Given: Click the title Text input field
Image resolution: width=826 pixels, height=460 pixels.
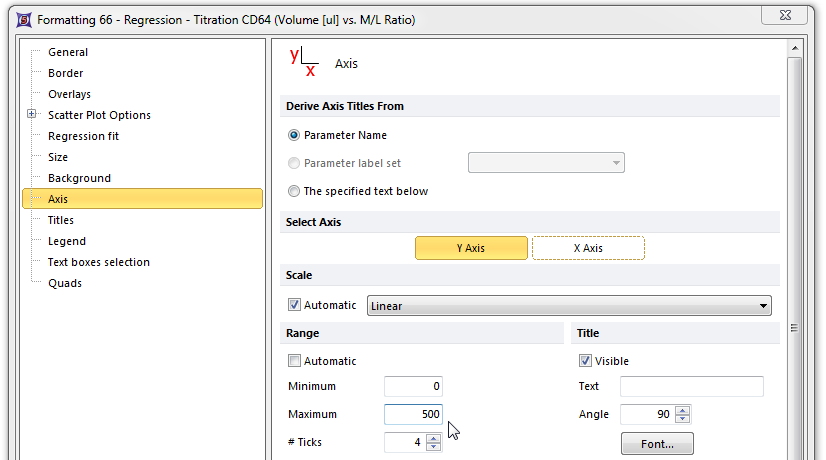Looking at the screenshot, I should [x=691, y=387].
